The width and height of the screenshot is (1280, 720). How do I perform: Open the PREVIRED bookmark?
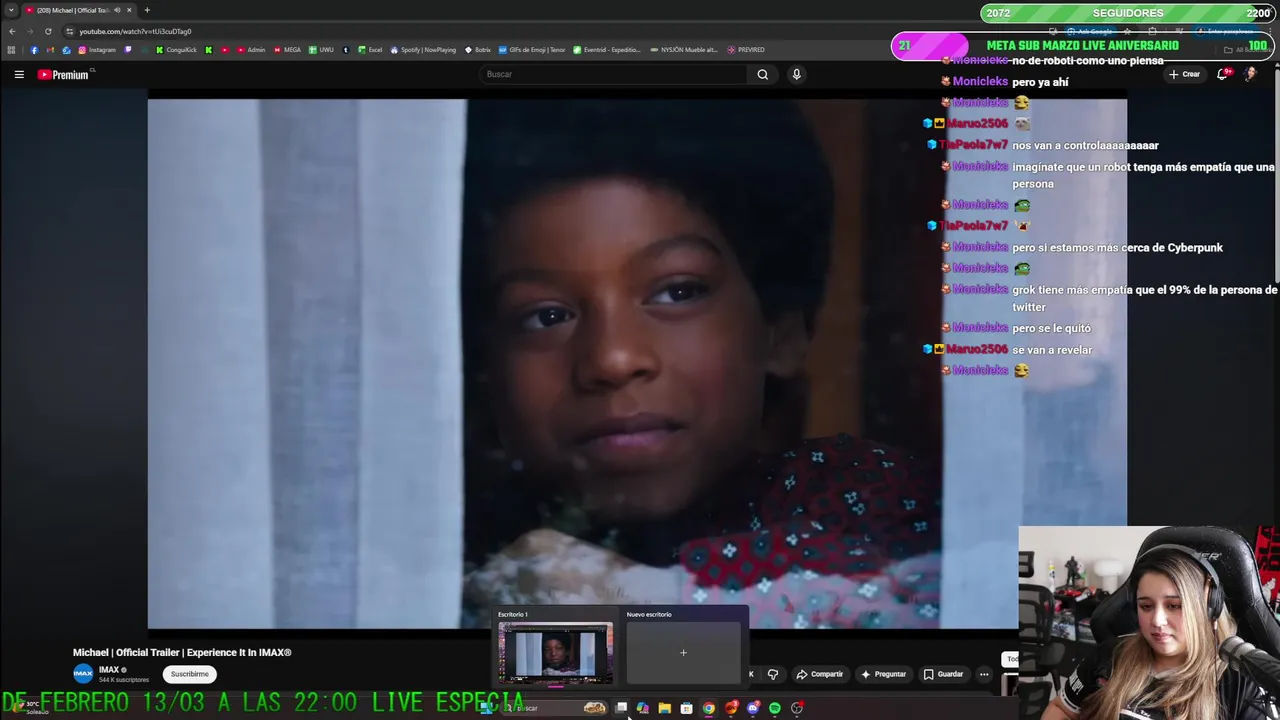746,50
